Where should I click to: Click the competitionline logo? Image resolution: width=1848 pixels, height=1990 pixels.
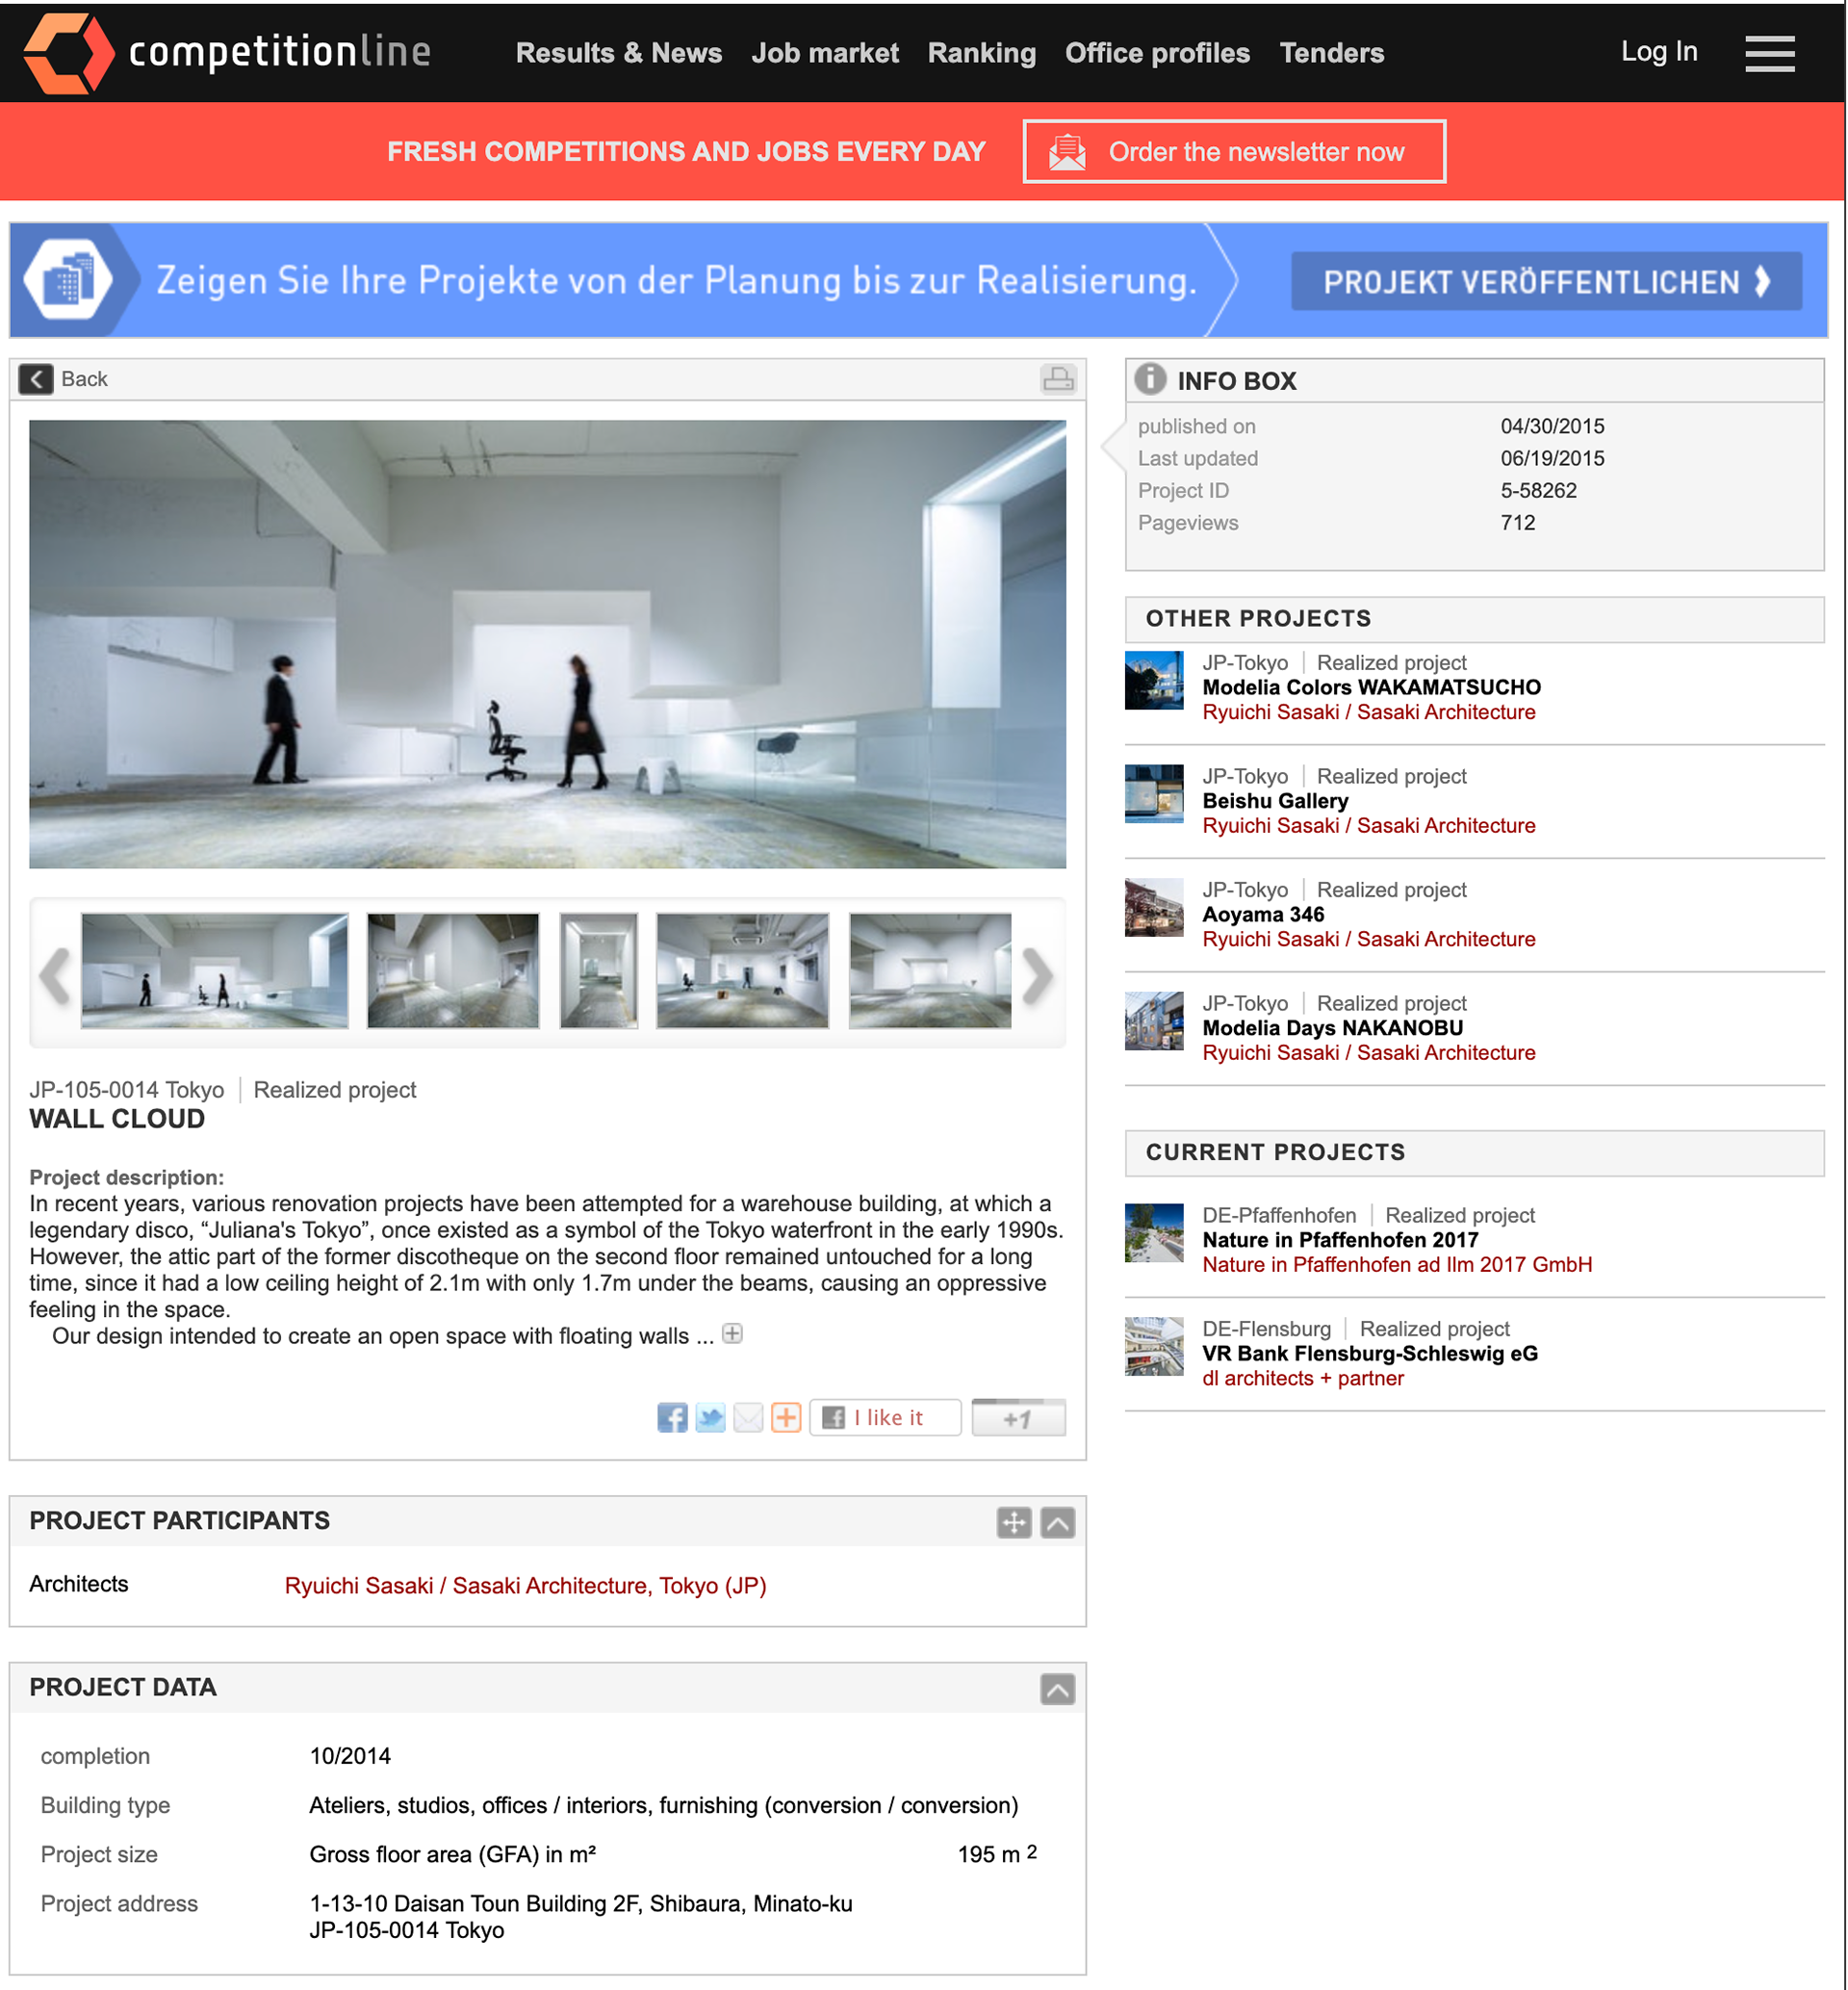point(227,52)
